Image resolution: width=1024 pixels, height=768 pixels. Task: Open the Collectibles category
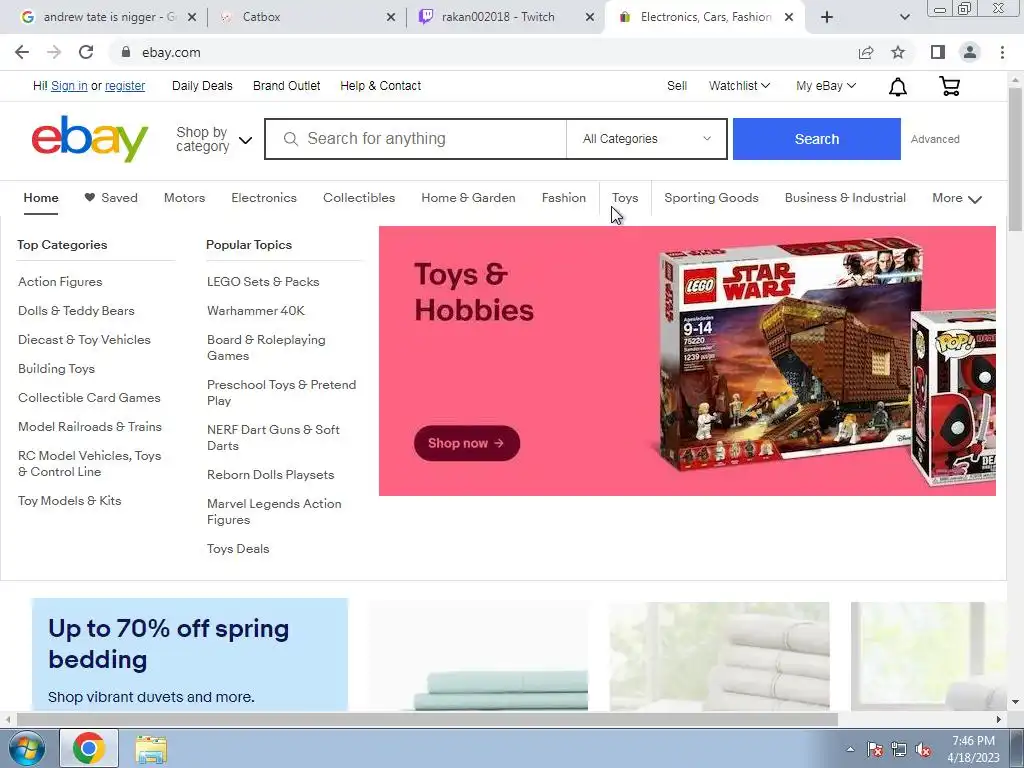coord(359,198)
